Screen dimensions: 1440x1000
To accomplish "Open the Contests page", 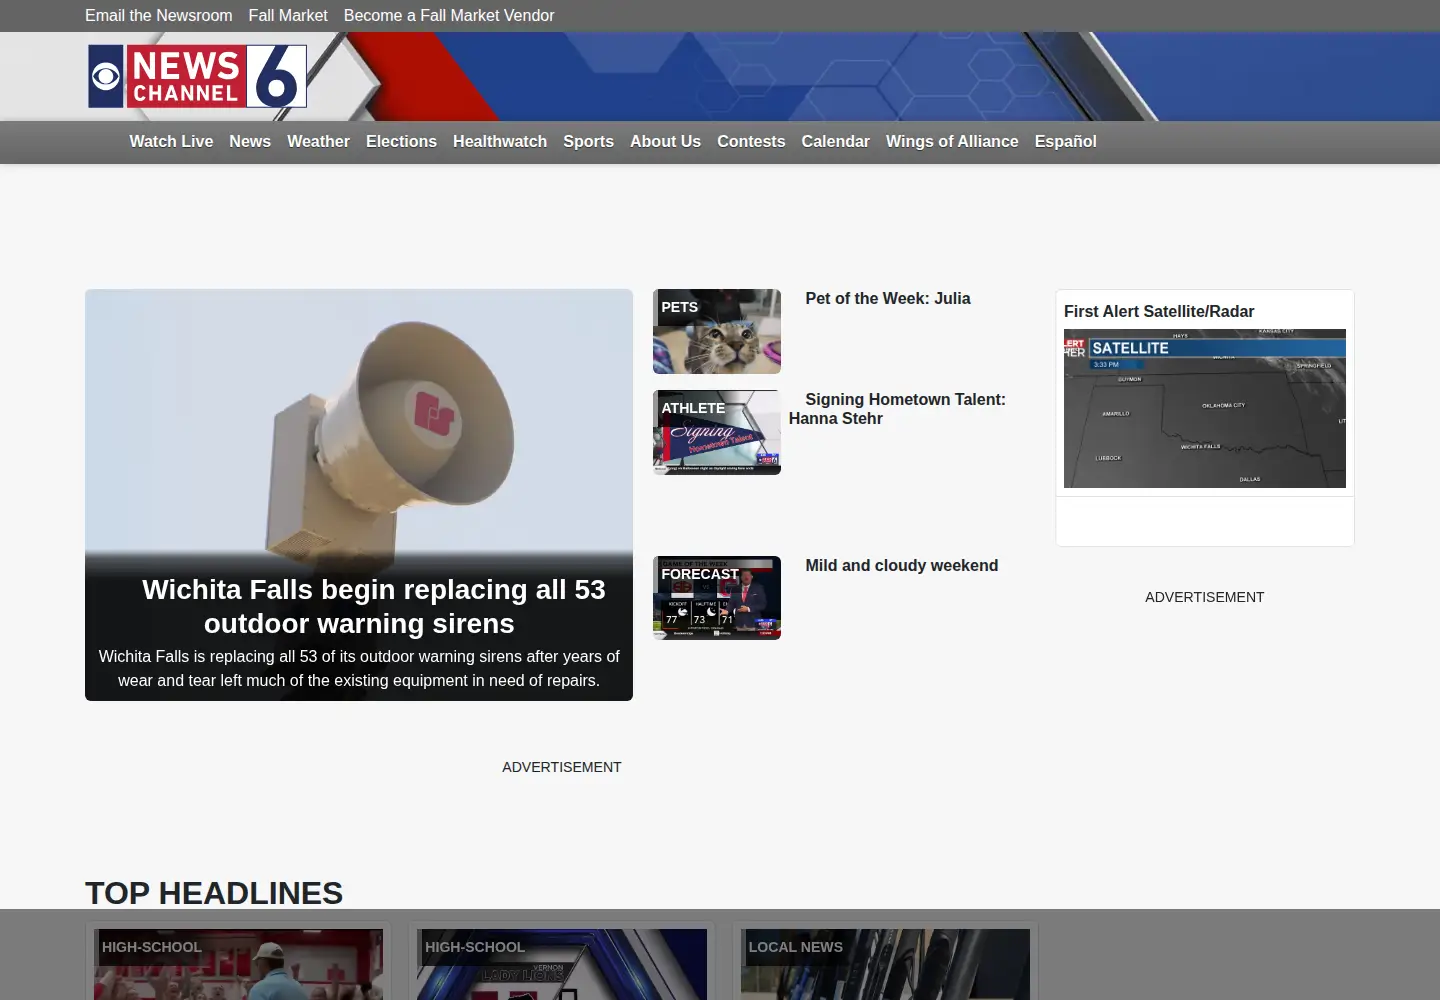I will tap(751, 142).
